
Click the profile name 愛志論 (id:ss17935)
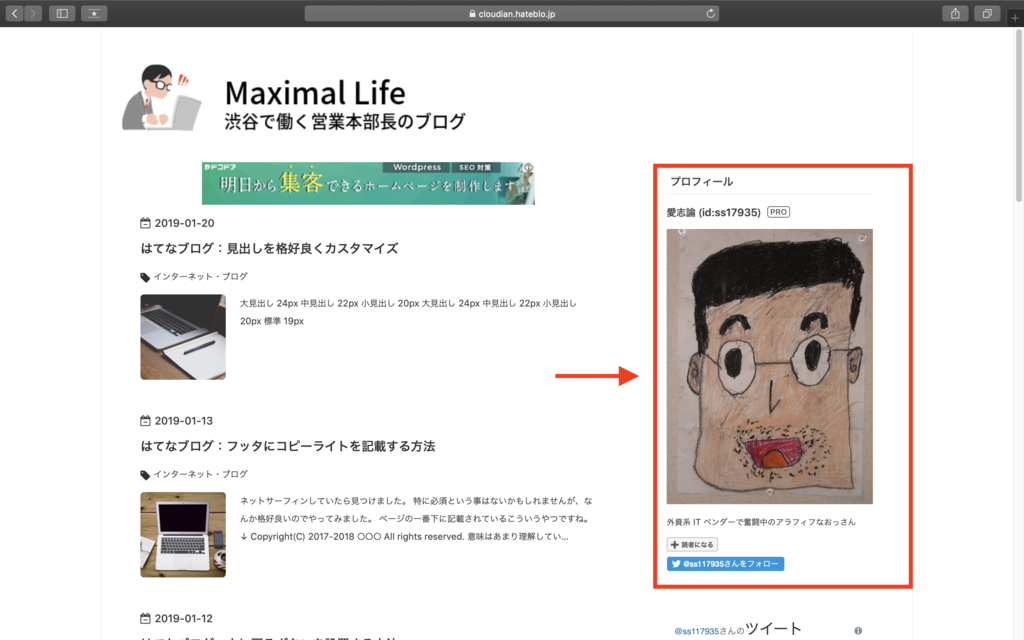(x=713, y=212)
